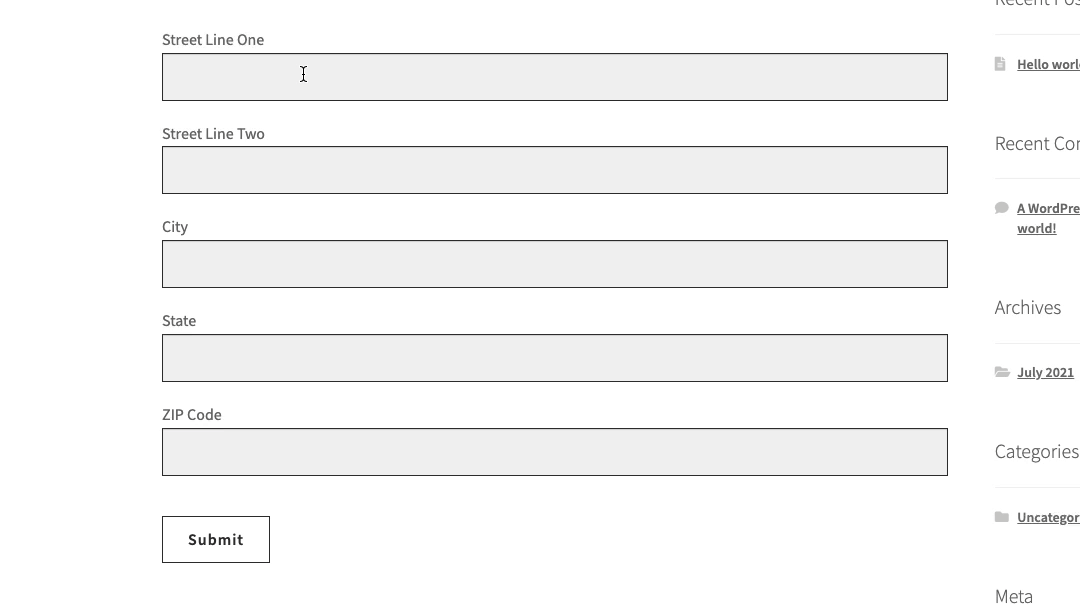Focus the State text field

coord(554,357)
